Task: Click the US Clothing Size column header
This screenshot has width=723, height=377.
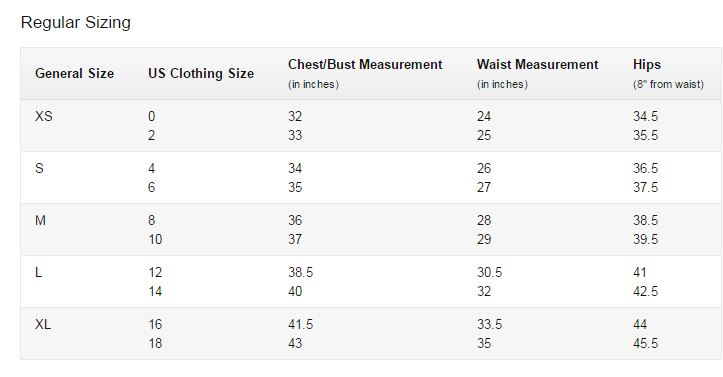Action: pyautogui.click(x=201, y=73)
